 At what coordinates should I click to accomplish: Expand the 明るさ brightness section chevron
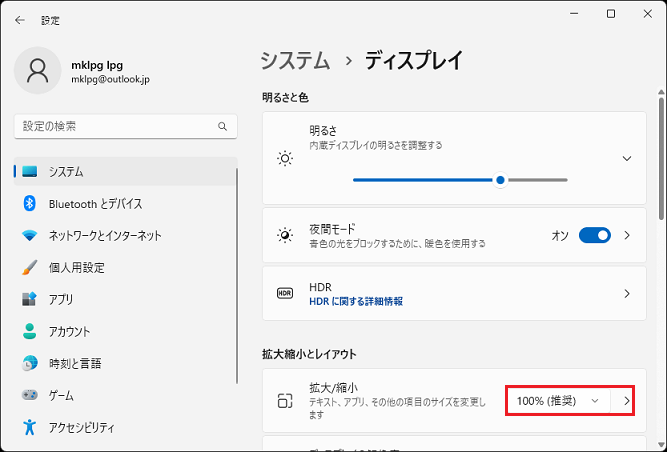click(627, 158)
